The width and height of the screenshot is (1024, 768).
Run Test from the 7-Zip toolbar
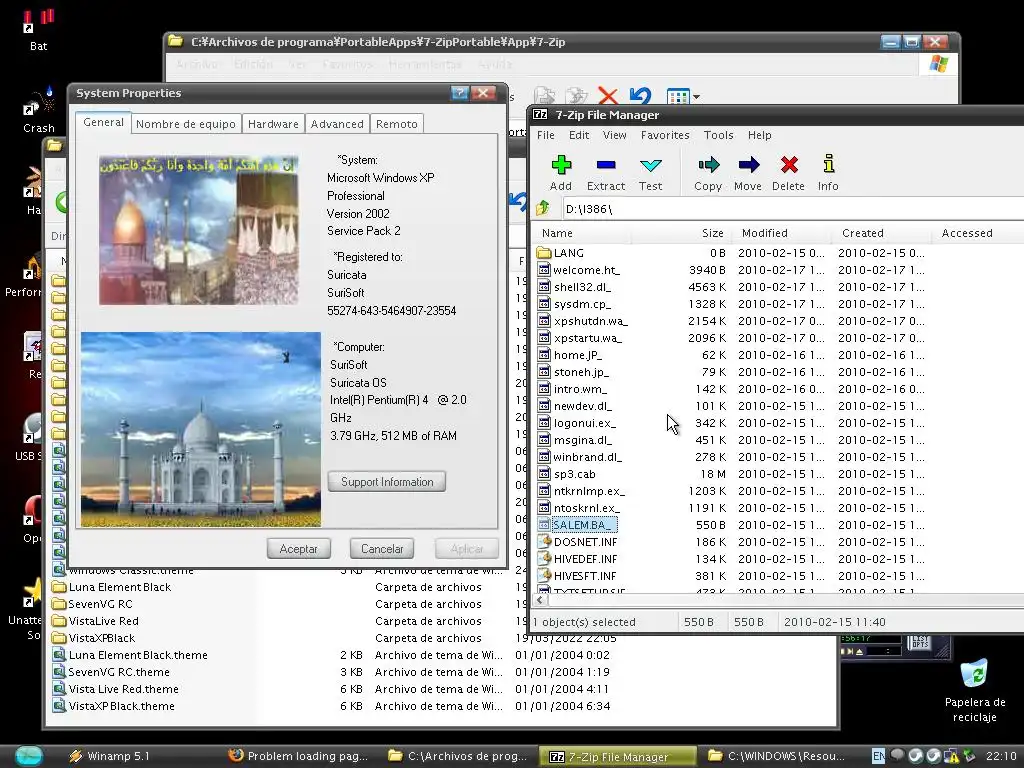tap(650, 173)
